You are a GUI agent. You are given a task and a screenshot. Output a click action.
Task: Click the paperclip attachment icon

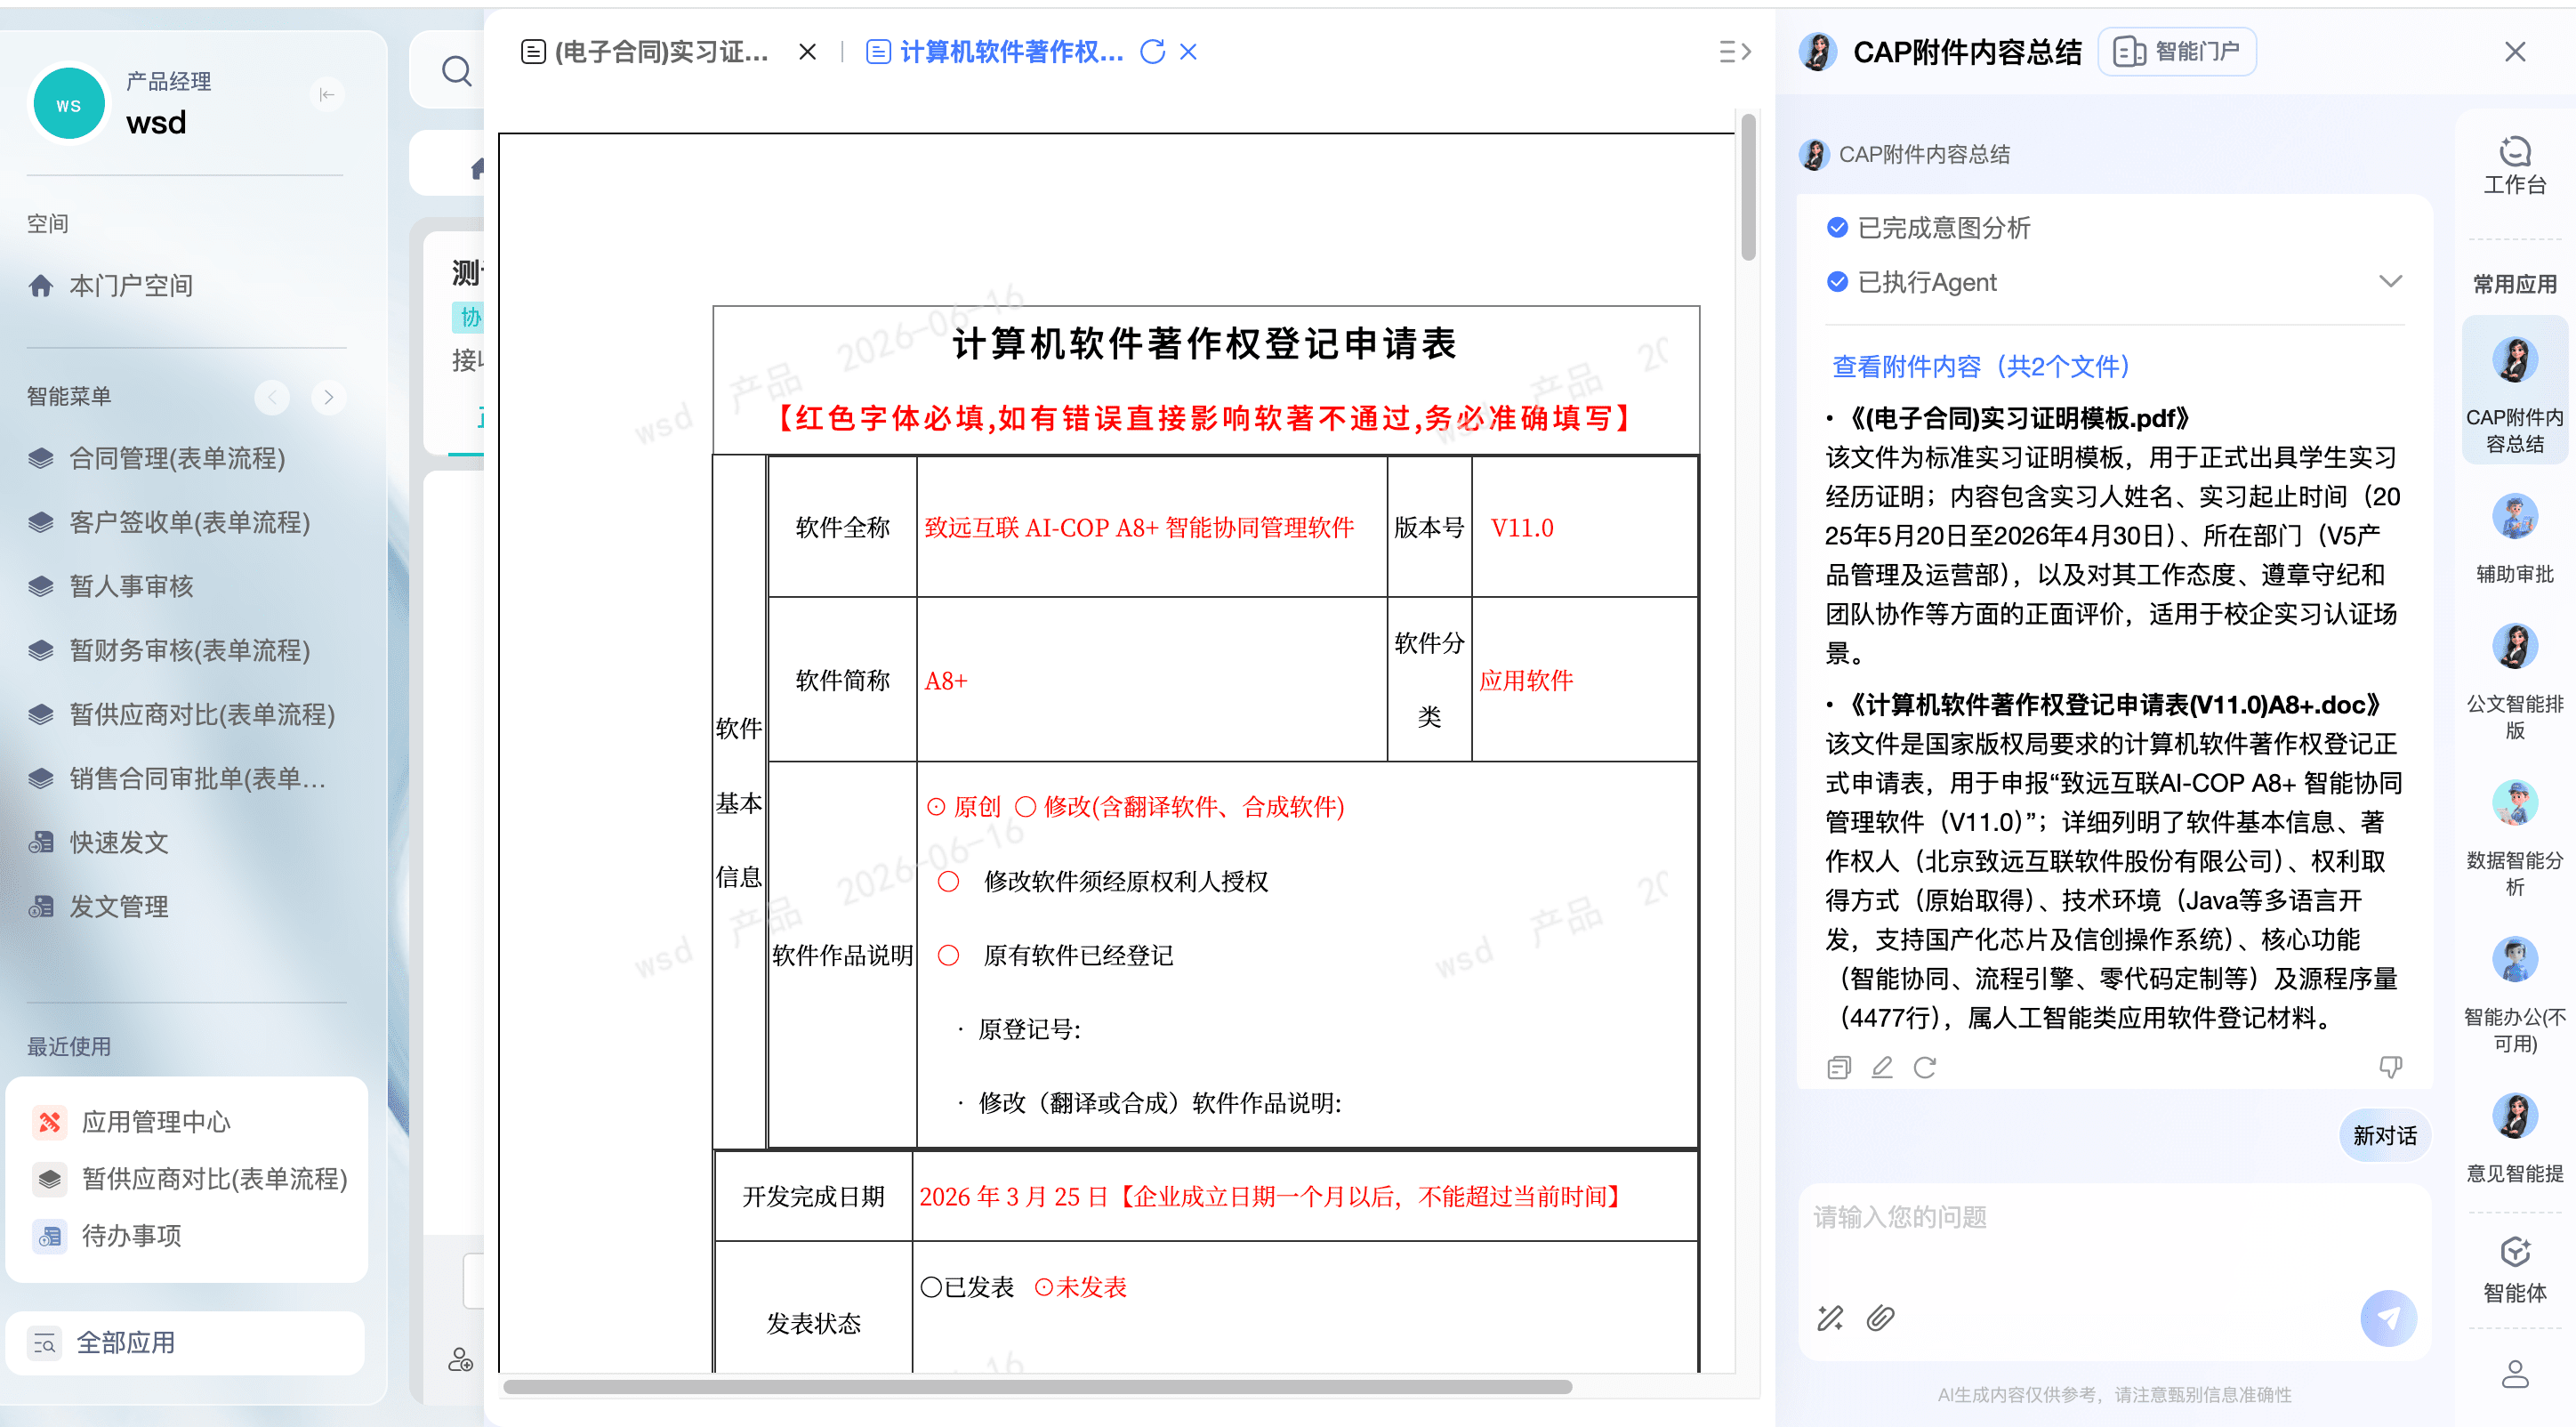pos(1880,1318)
